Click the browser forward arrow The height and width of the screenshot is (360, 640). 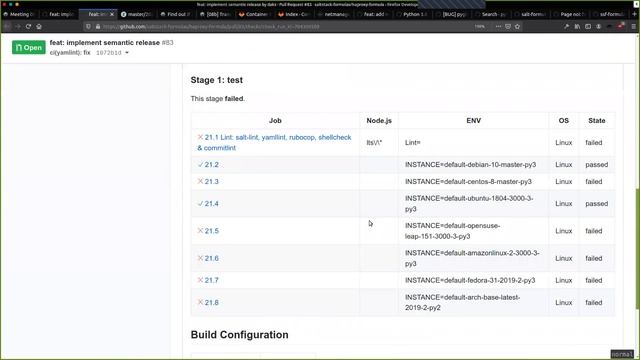tap(18, 27)
